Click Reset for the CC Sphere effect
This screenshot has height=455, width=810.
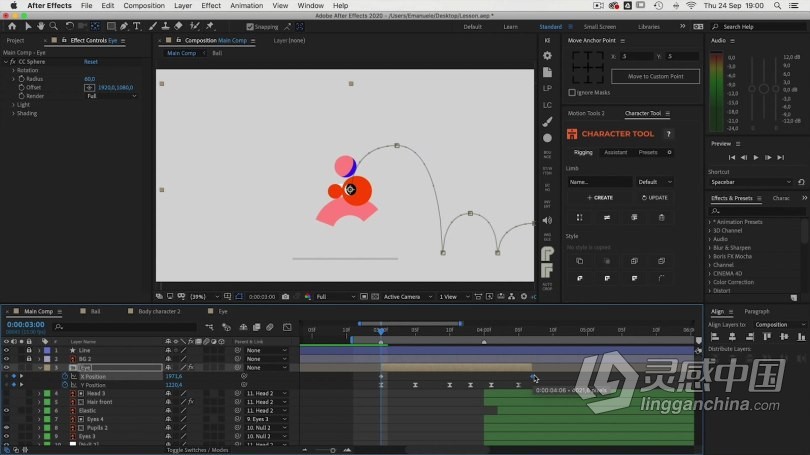click(x=90, y=61)
